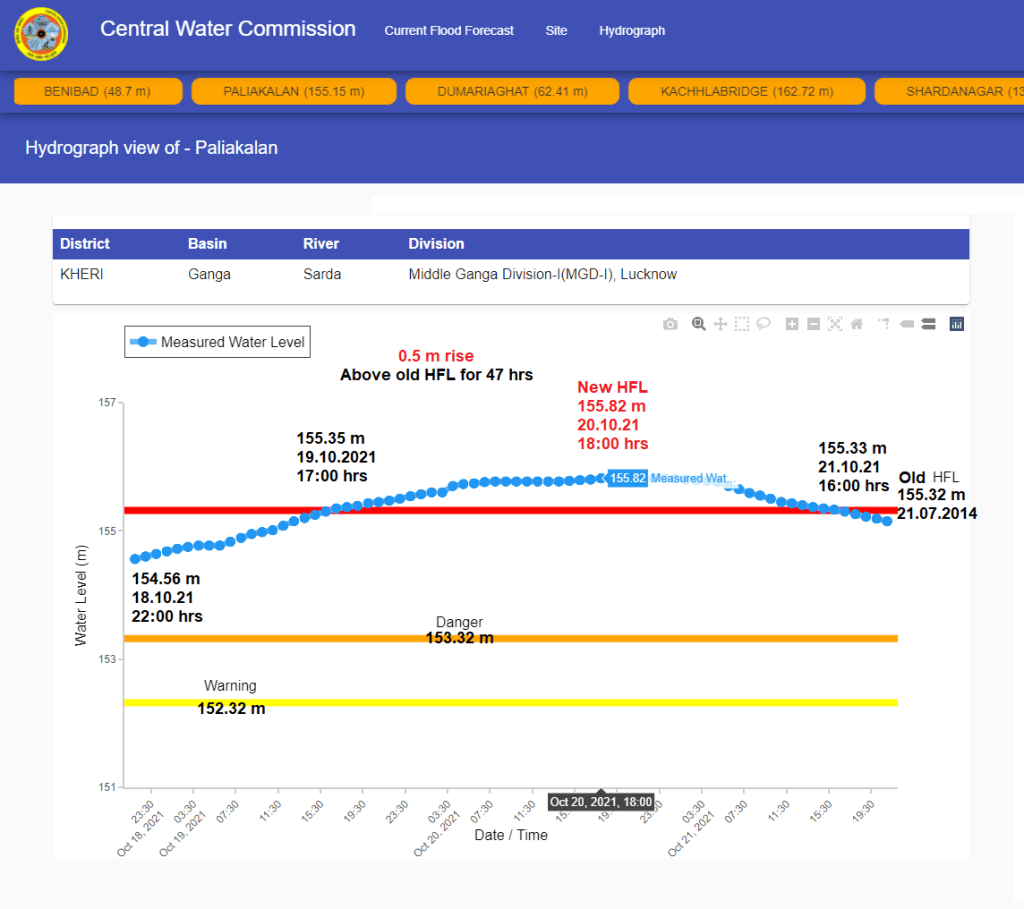Choose the Box Select tool
This screenshot has height=909, width=1024.
click(741, 324)
